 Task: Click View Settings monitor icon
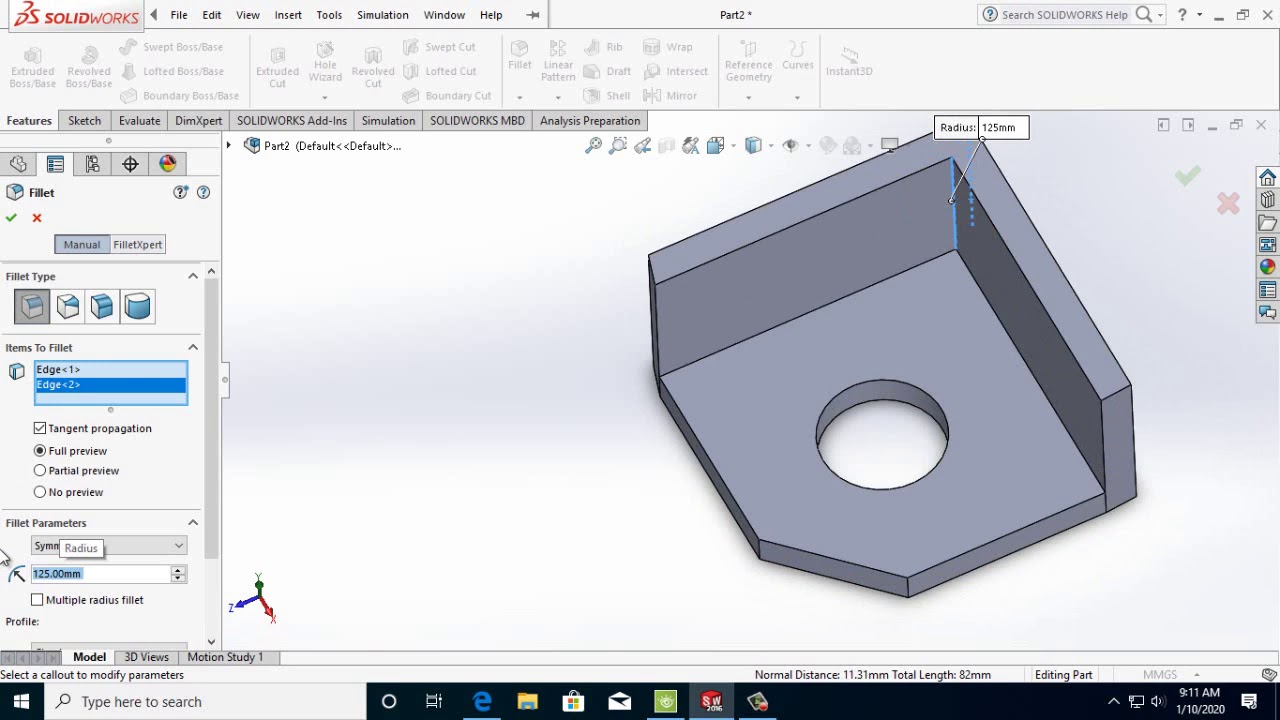click(x=889, y=146)
